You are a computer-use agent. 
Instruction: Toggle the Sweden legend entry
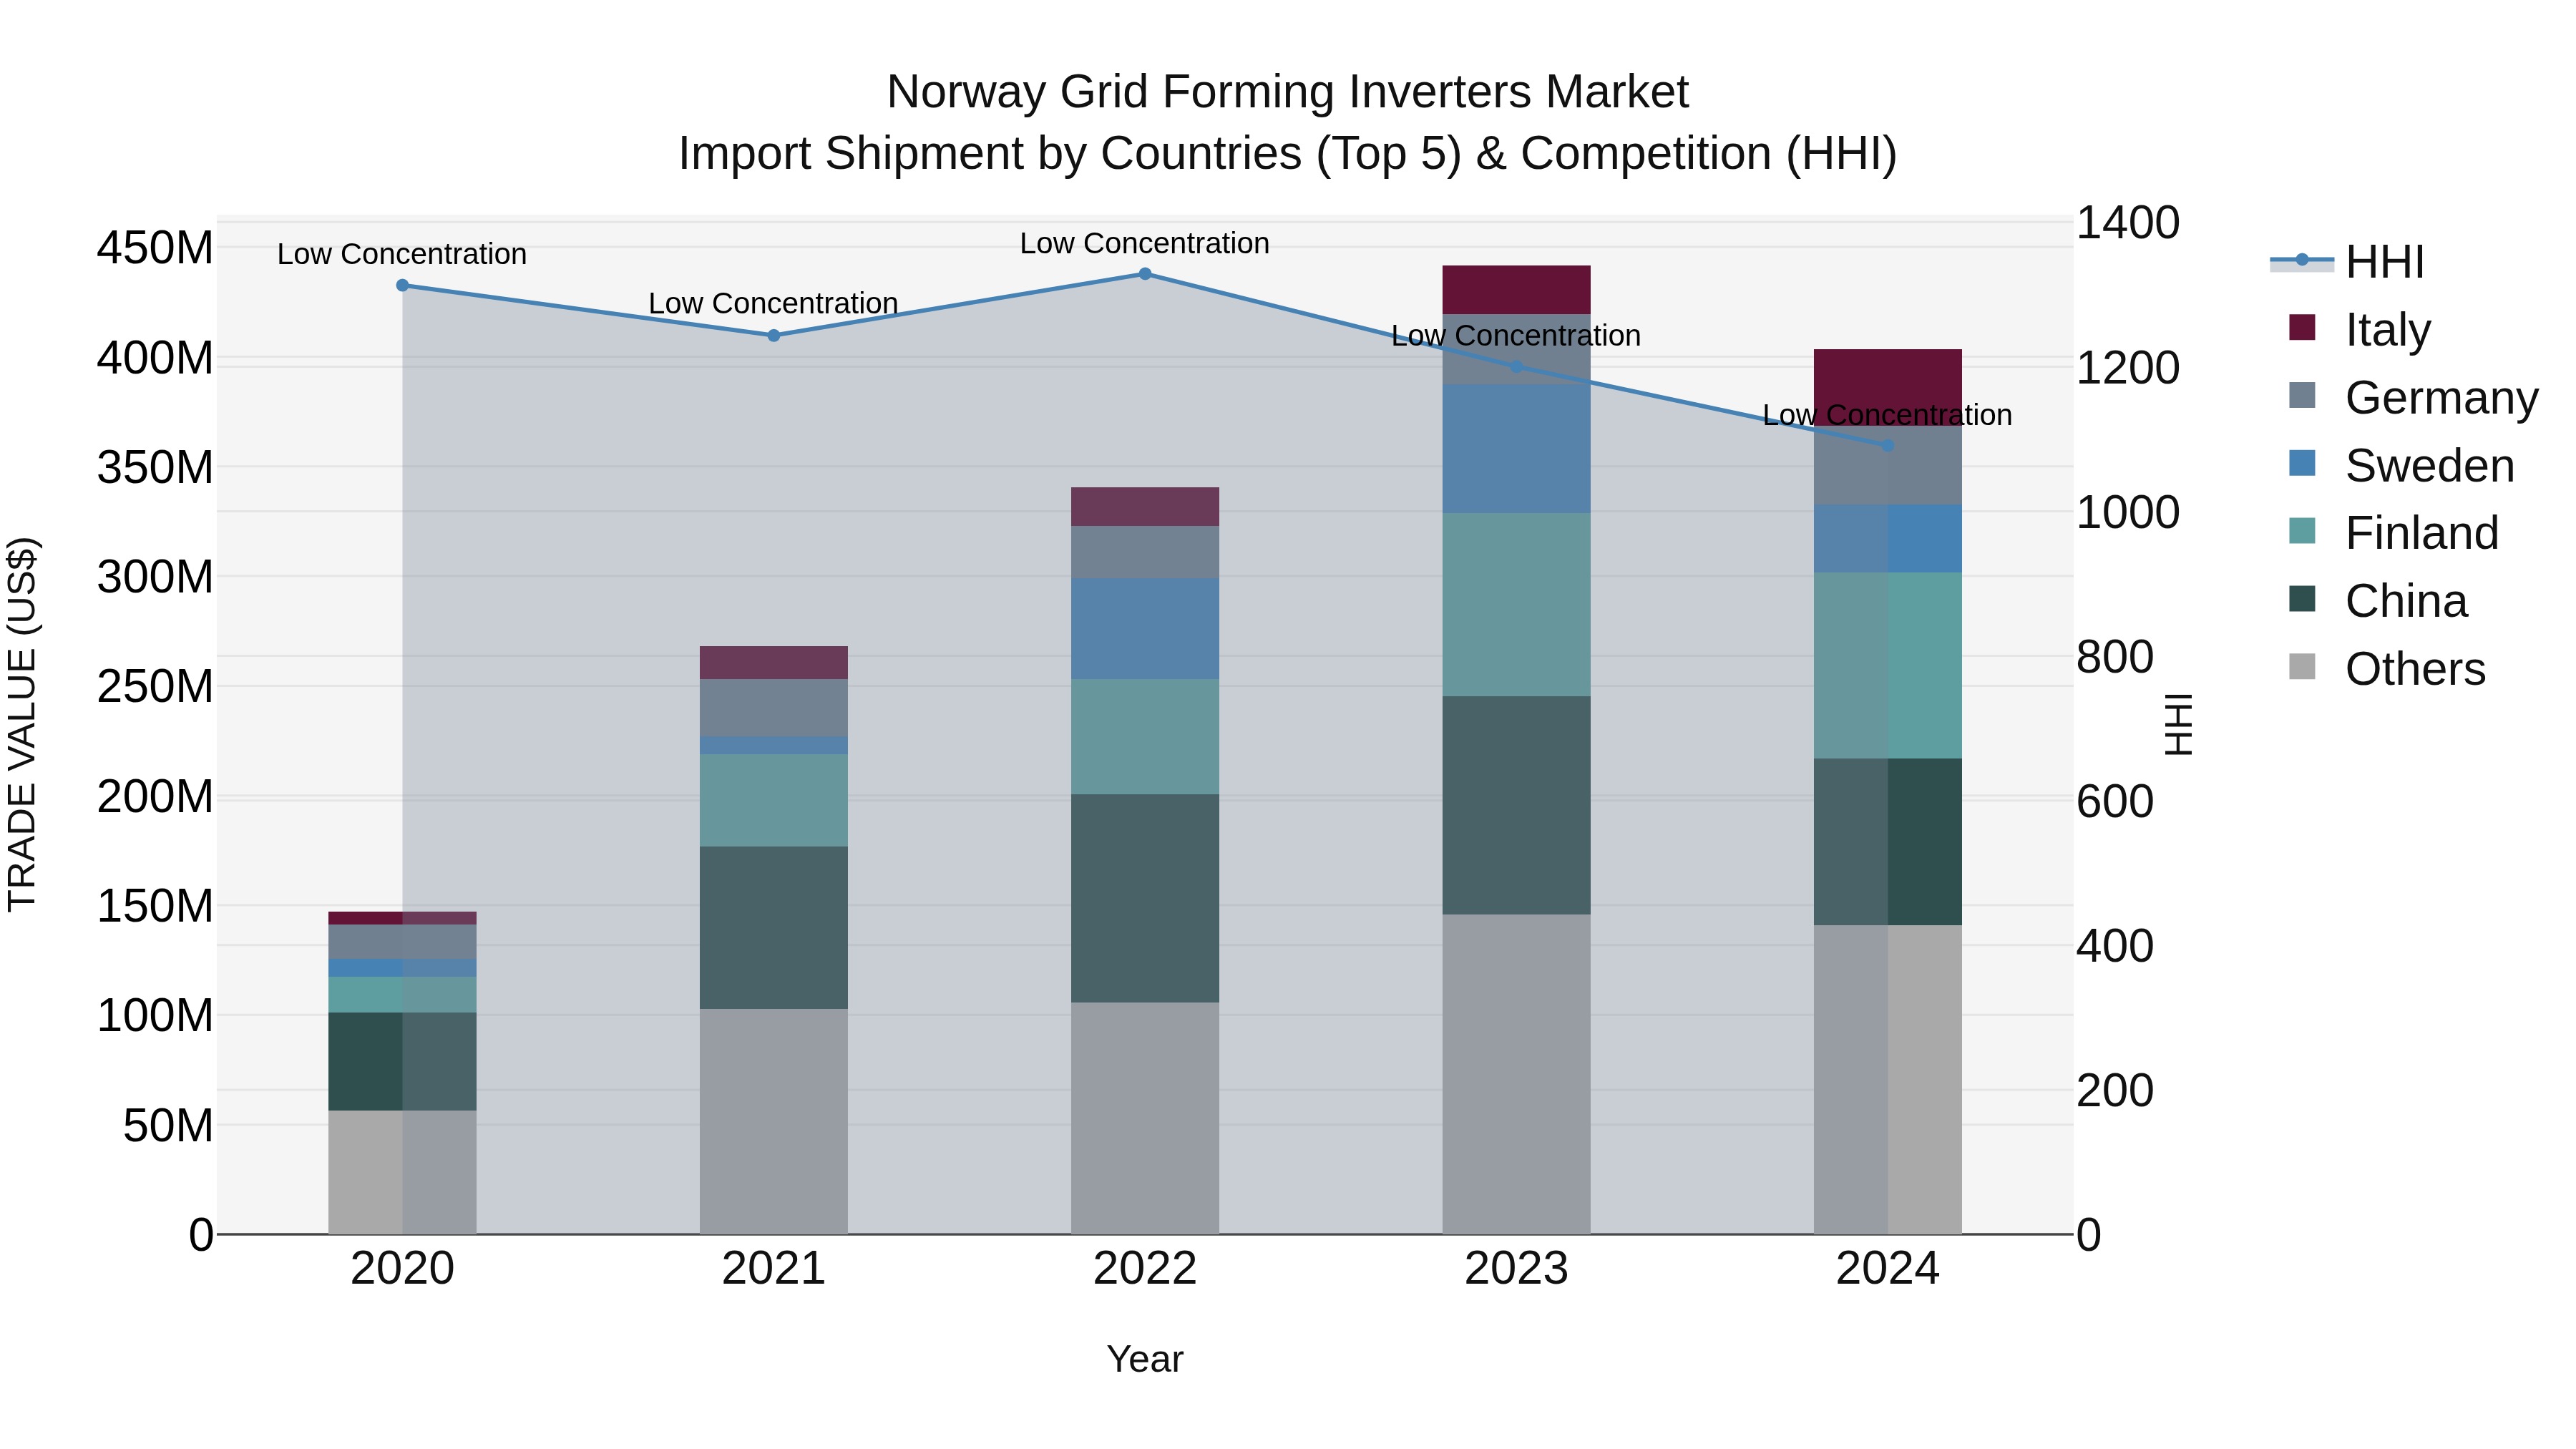[2401, 465]
